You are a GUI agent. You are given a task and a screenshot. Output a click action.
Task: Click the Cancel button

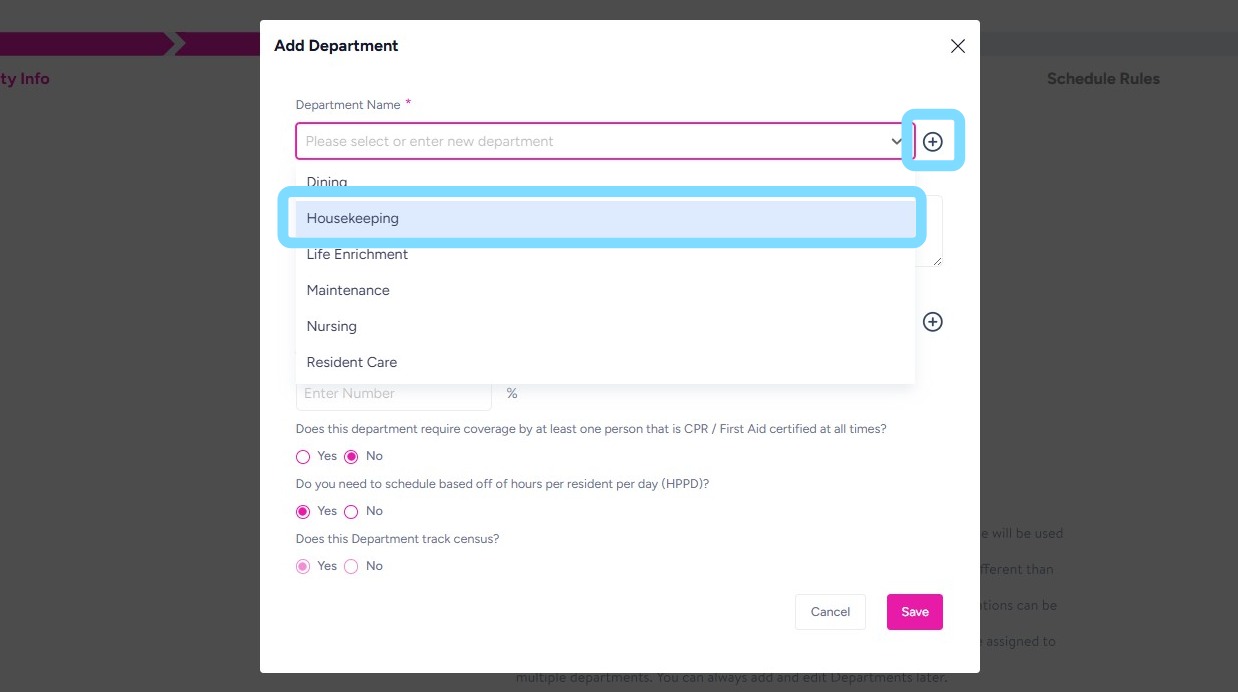point(830,612)
